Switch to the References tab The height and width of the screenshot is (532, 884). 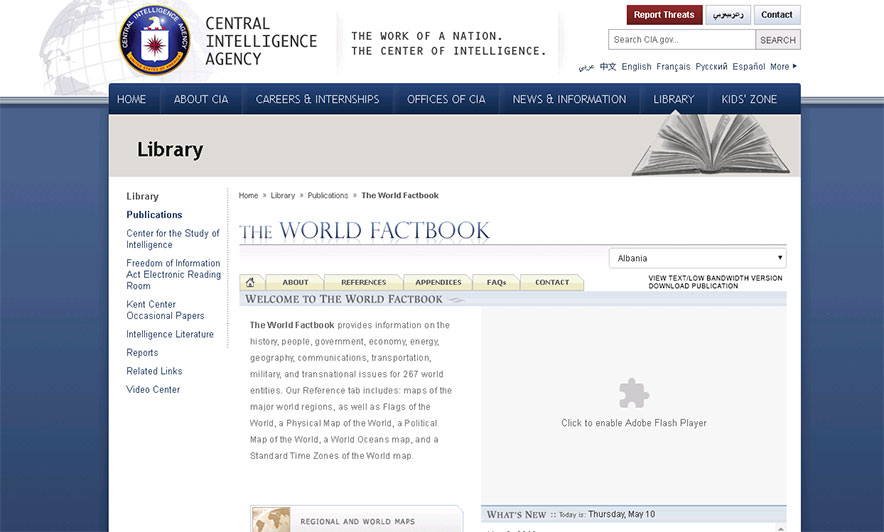[x=363, y=282]
